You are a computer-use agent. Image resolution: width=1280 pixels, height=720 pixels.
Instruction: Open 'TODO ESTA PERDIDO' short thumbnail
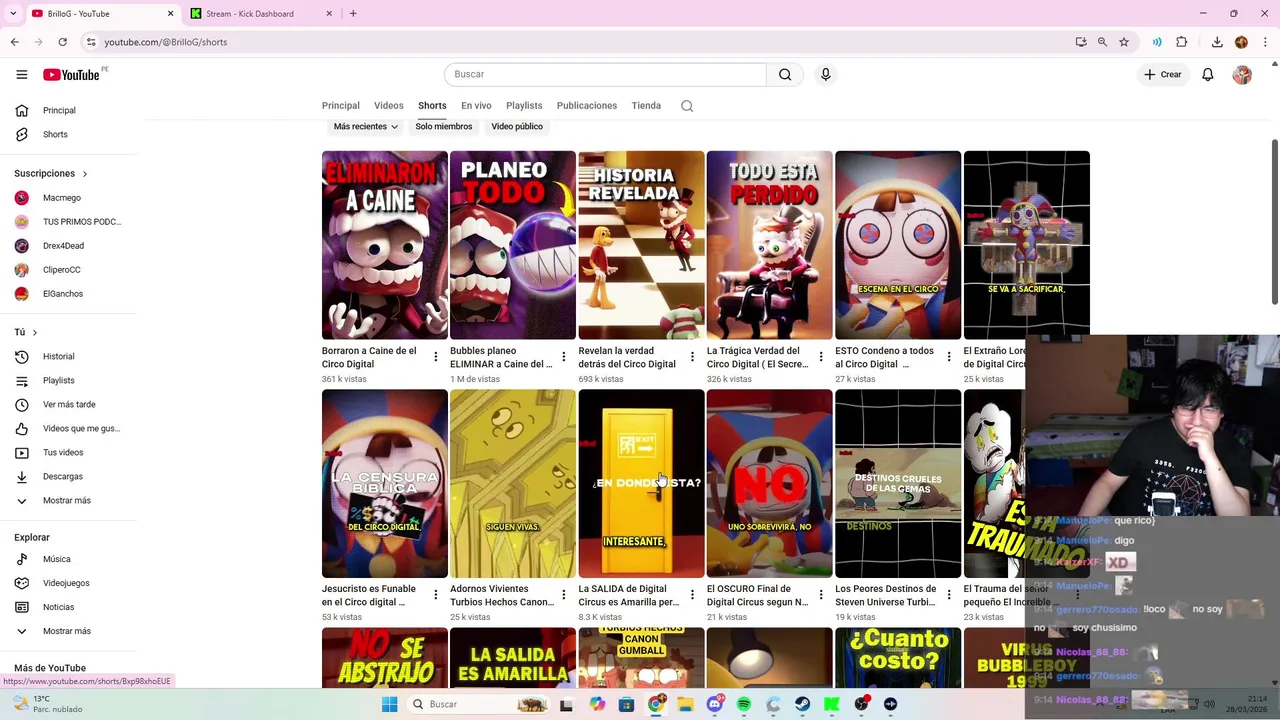pos(770,245)
